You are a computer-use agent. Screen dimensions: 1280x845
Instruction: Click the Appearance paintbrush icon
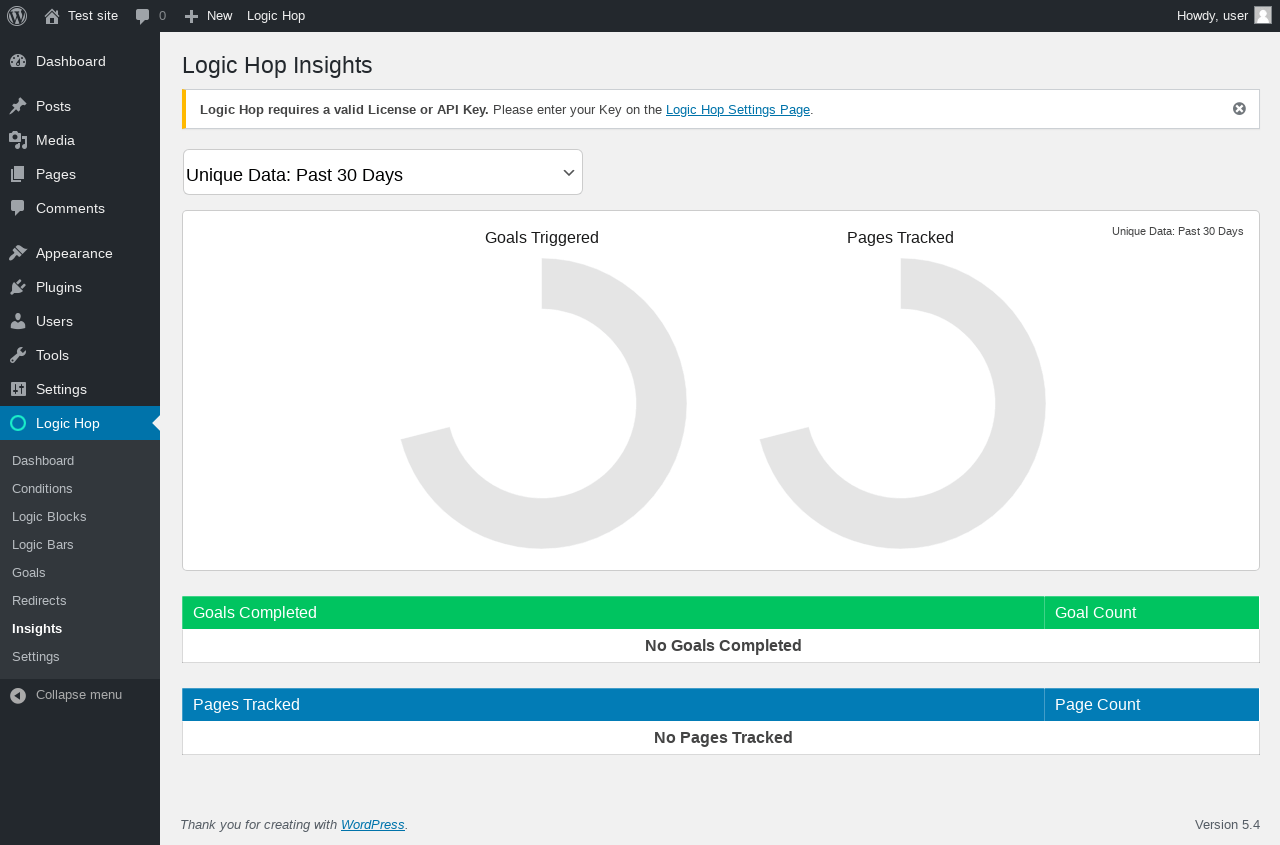coord(18,253)
